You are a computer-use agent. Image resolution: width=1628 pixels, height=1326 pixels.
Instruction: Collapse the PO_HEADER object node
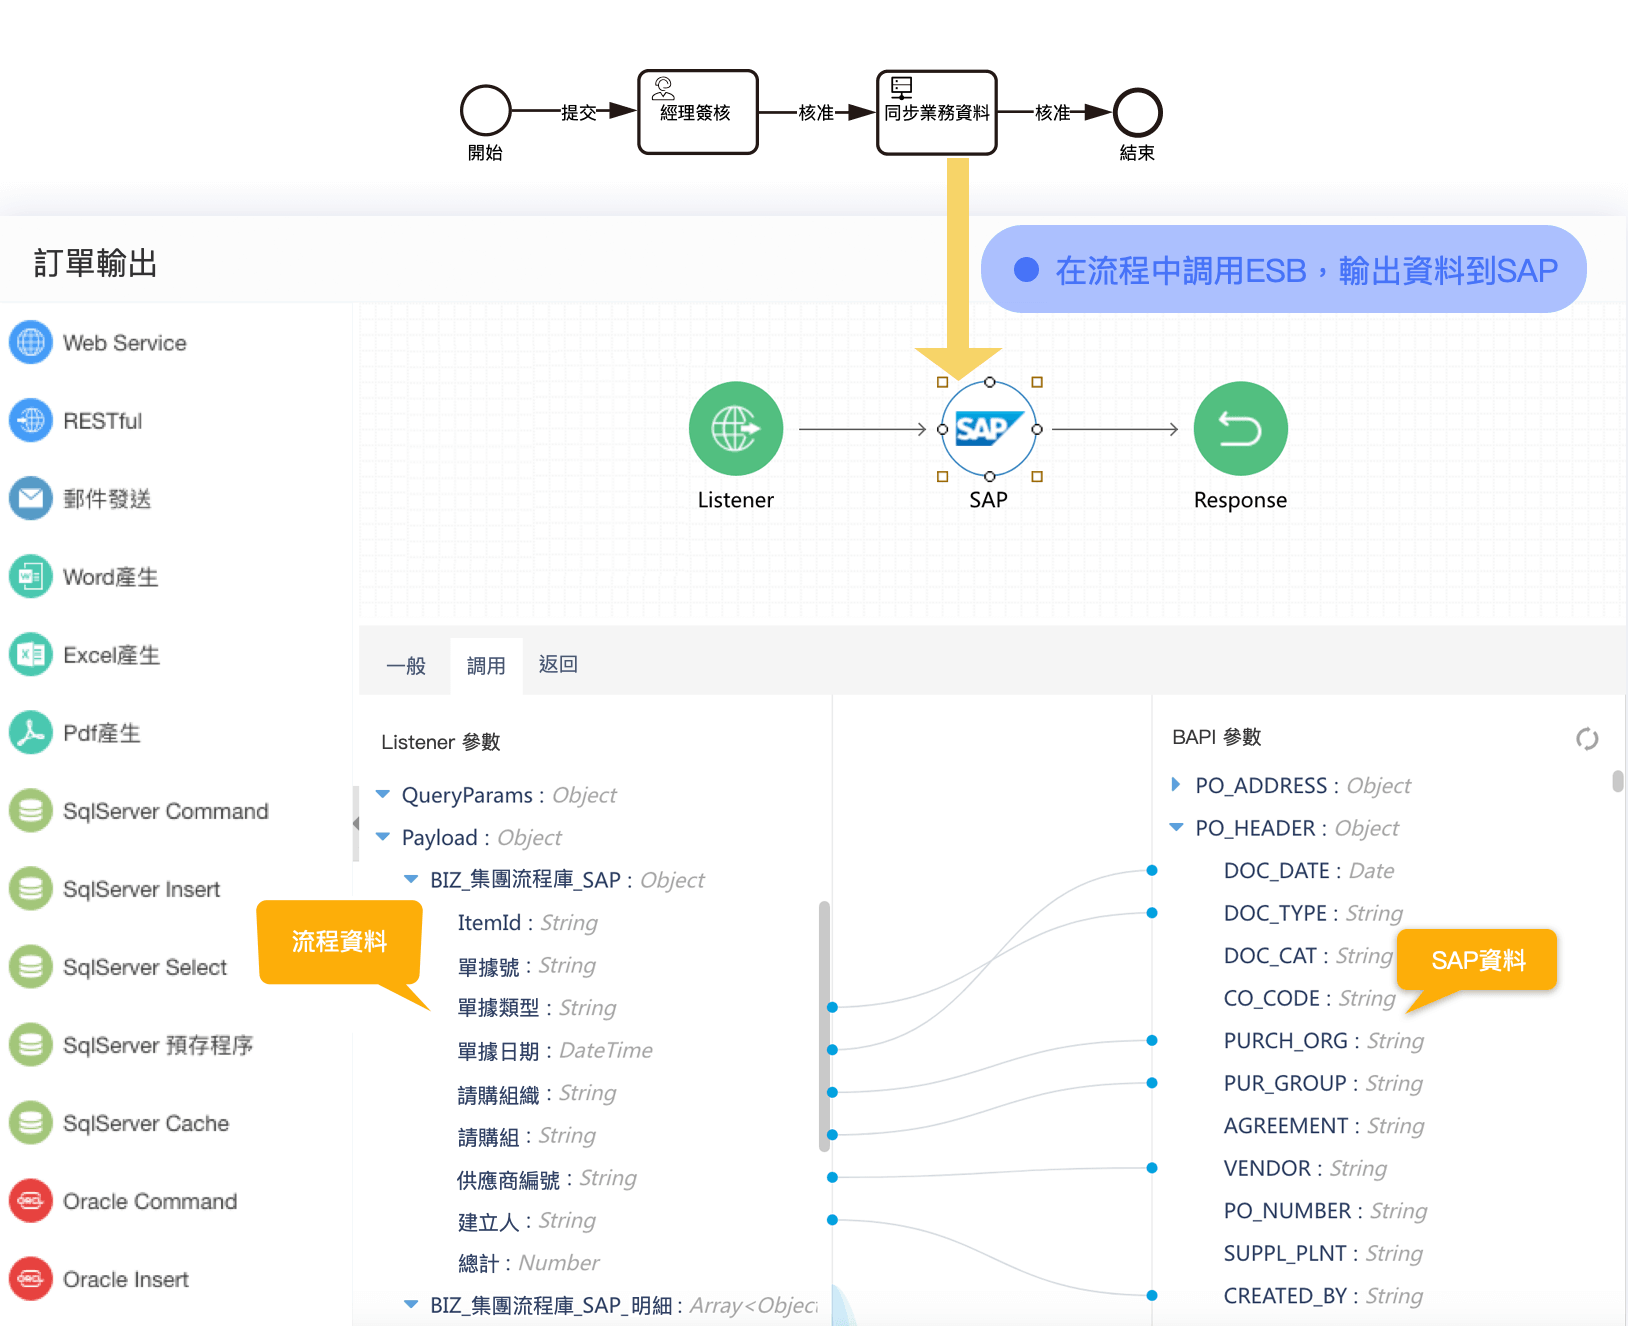[1176, 828]
